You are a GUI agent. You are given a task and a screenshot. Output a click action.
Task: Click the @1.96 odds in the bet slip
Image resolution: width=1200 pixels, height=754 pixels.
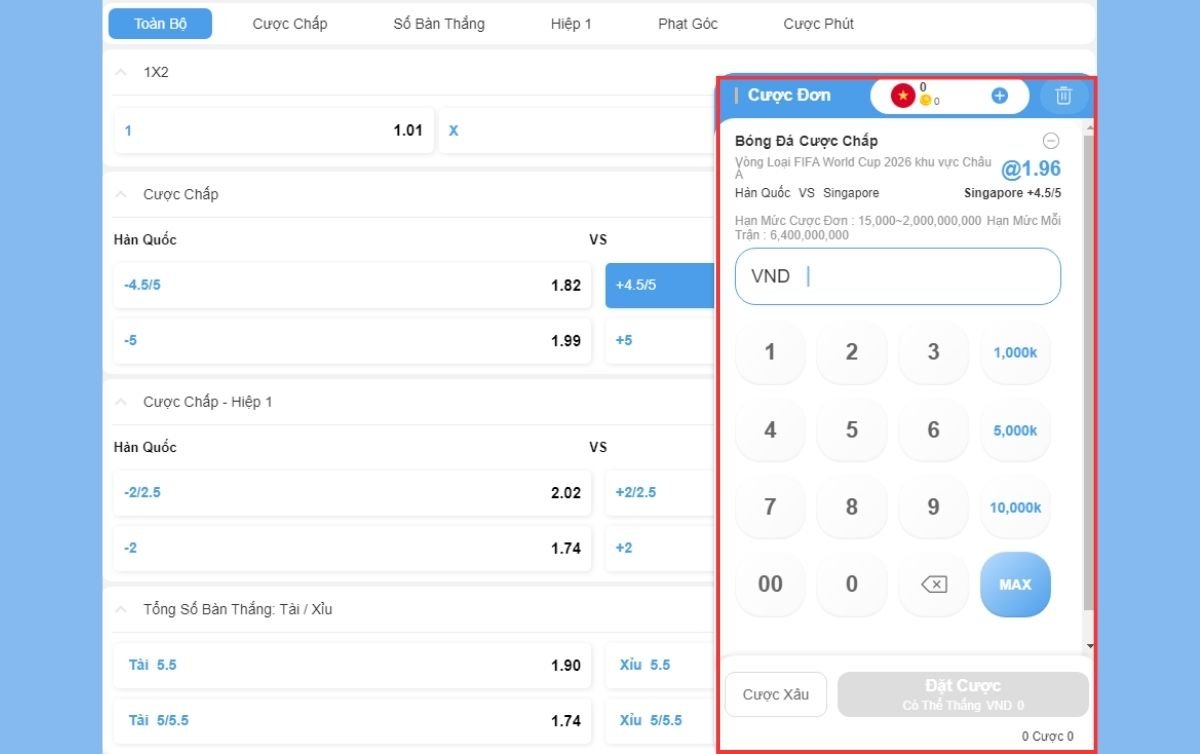pos(1031,169)
